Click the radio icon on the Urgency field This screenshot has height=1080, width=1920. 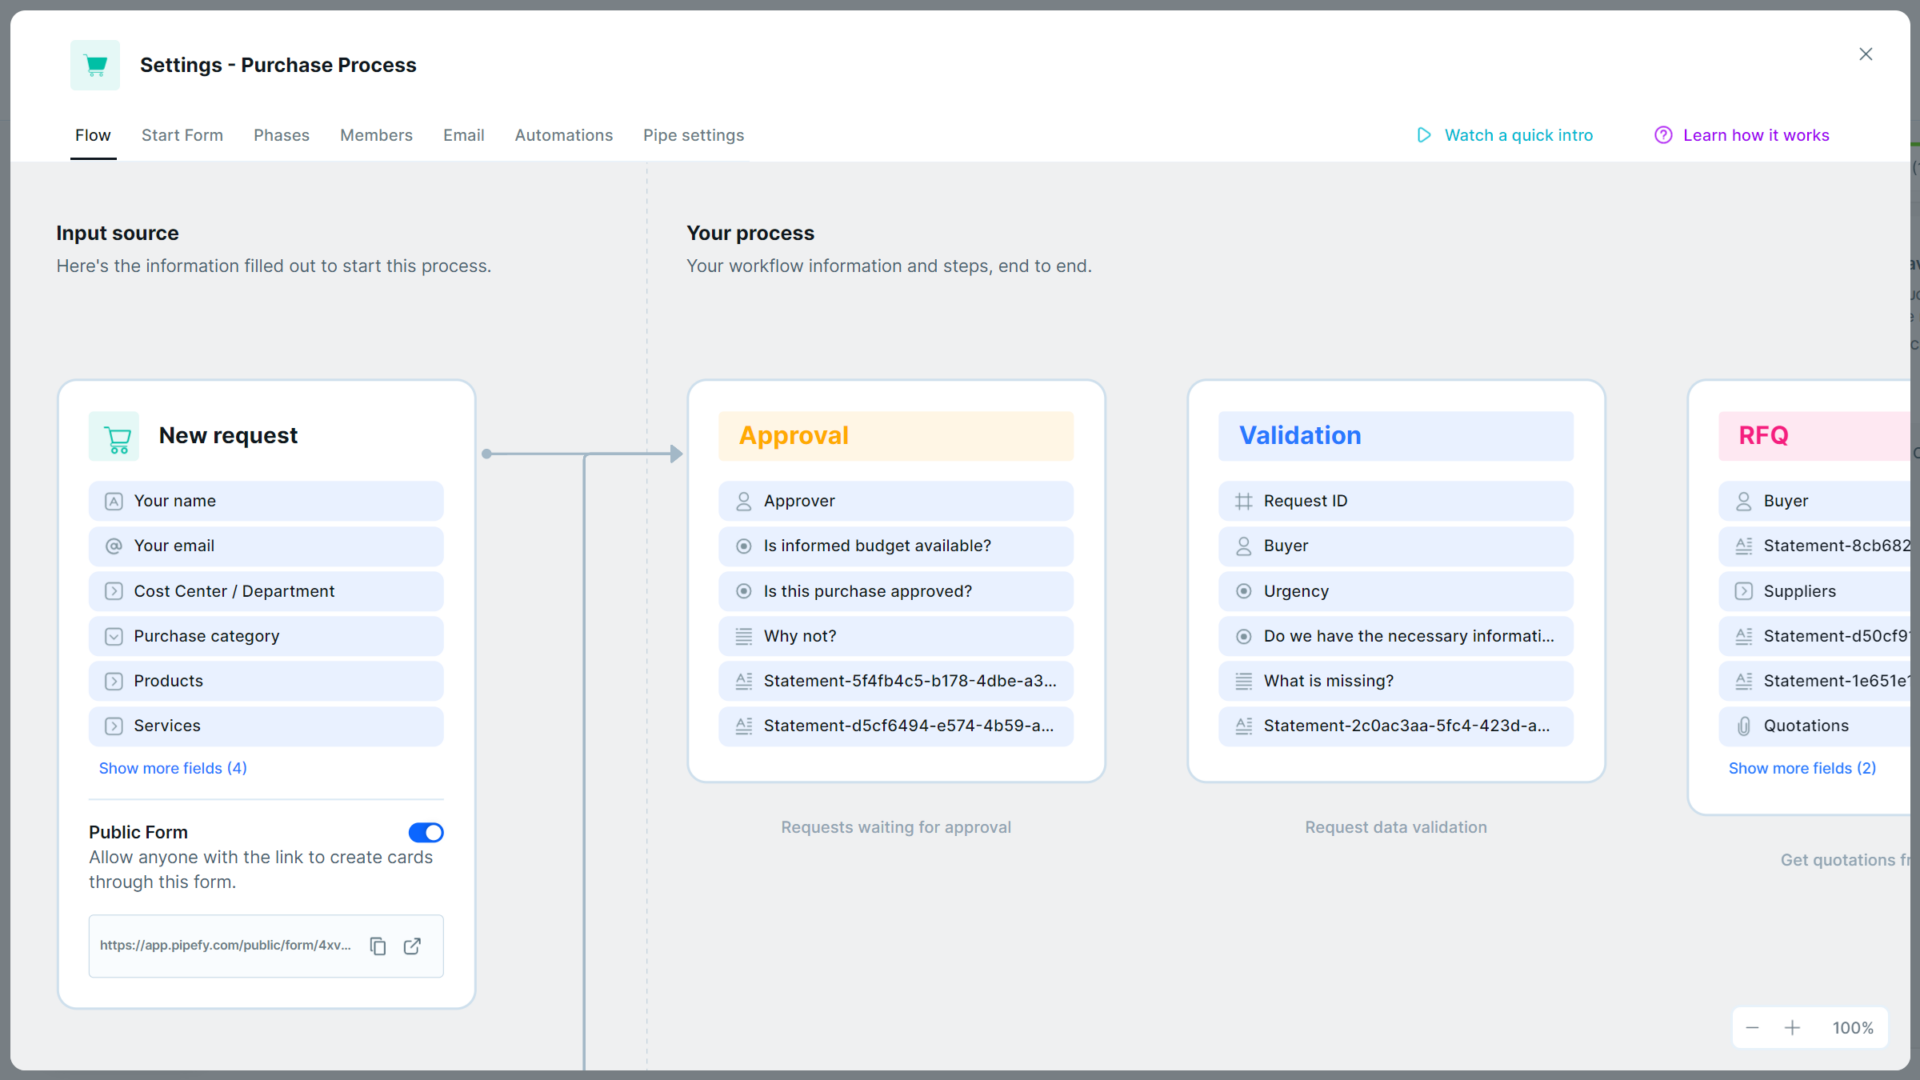tap(1244, 591)
